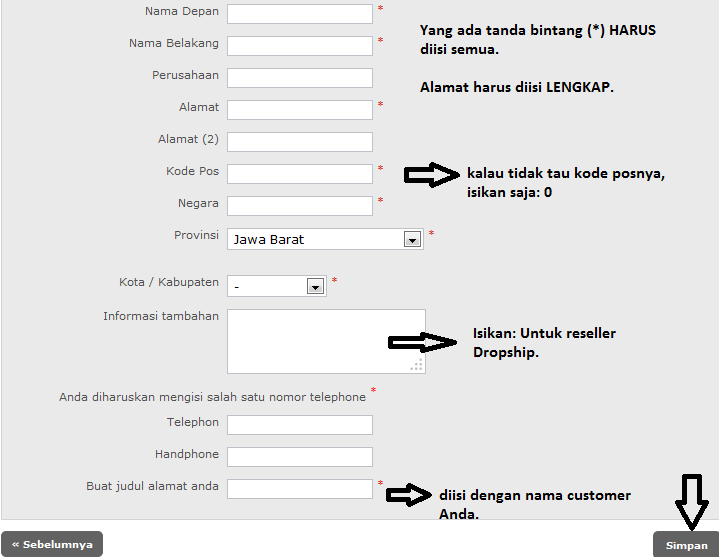The image size is (719, 557).
Task: Select the Kode Pos text field
Action: click(300, 174)
